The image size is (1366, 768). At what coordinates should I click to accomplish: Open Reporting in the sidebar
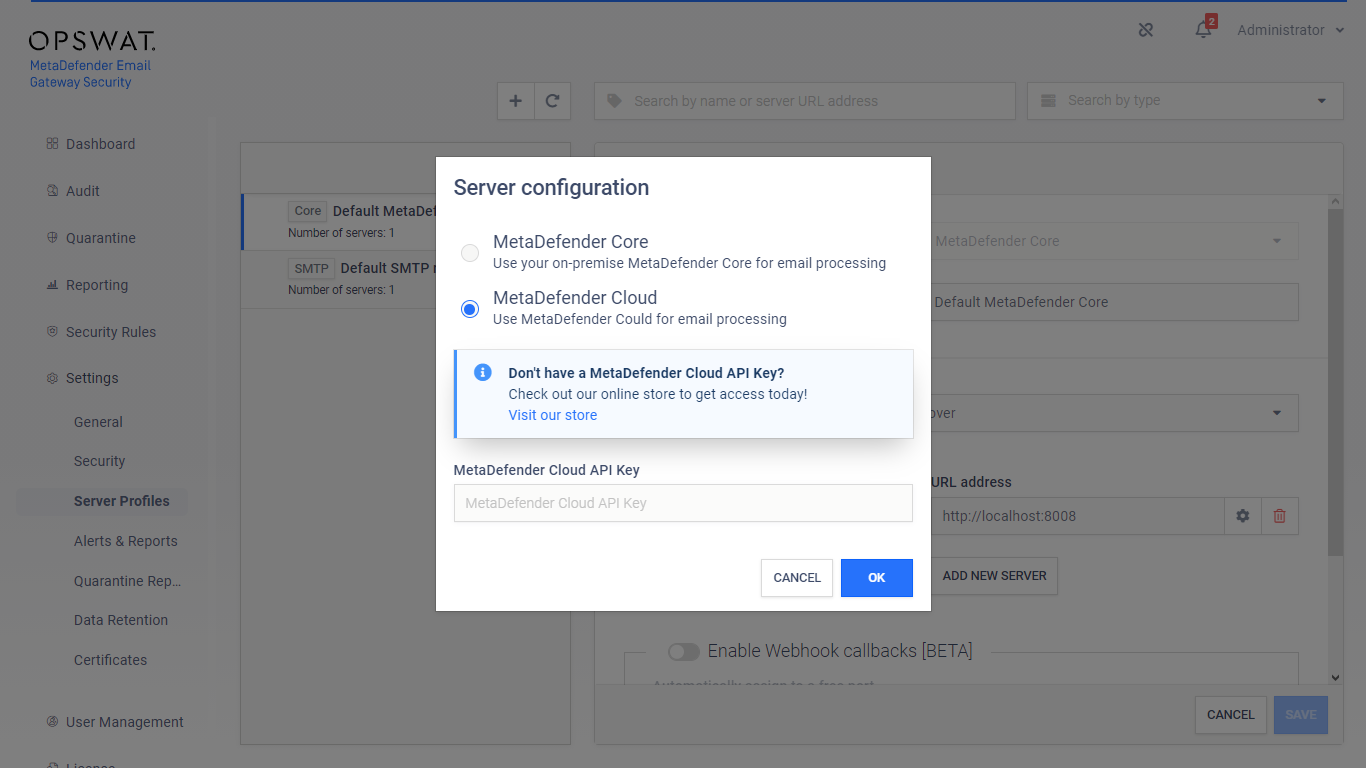(97, 285)
